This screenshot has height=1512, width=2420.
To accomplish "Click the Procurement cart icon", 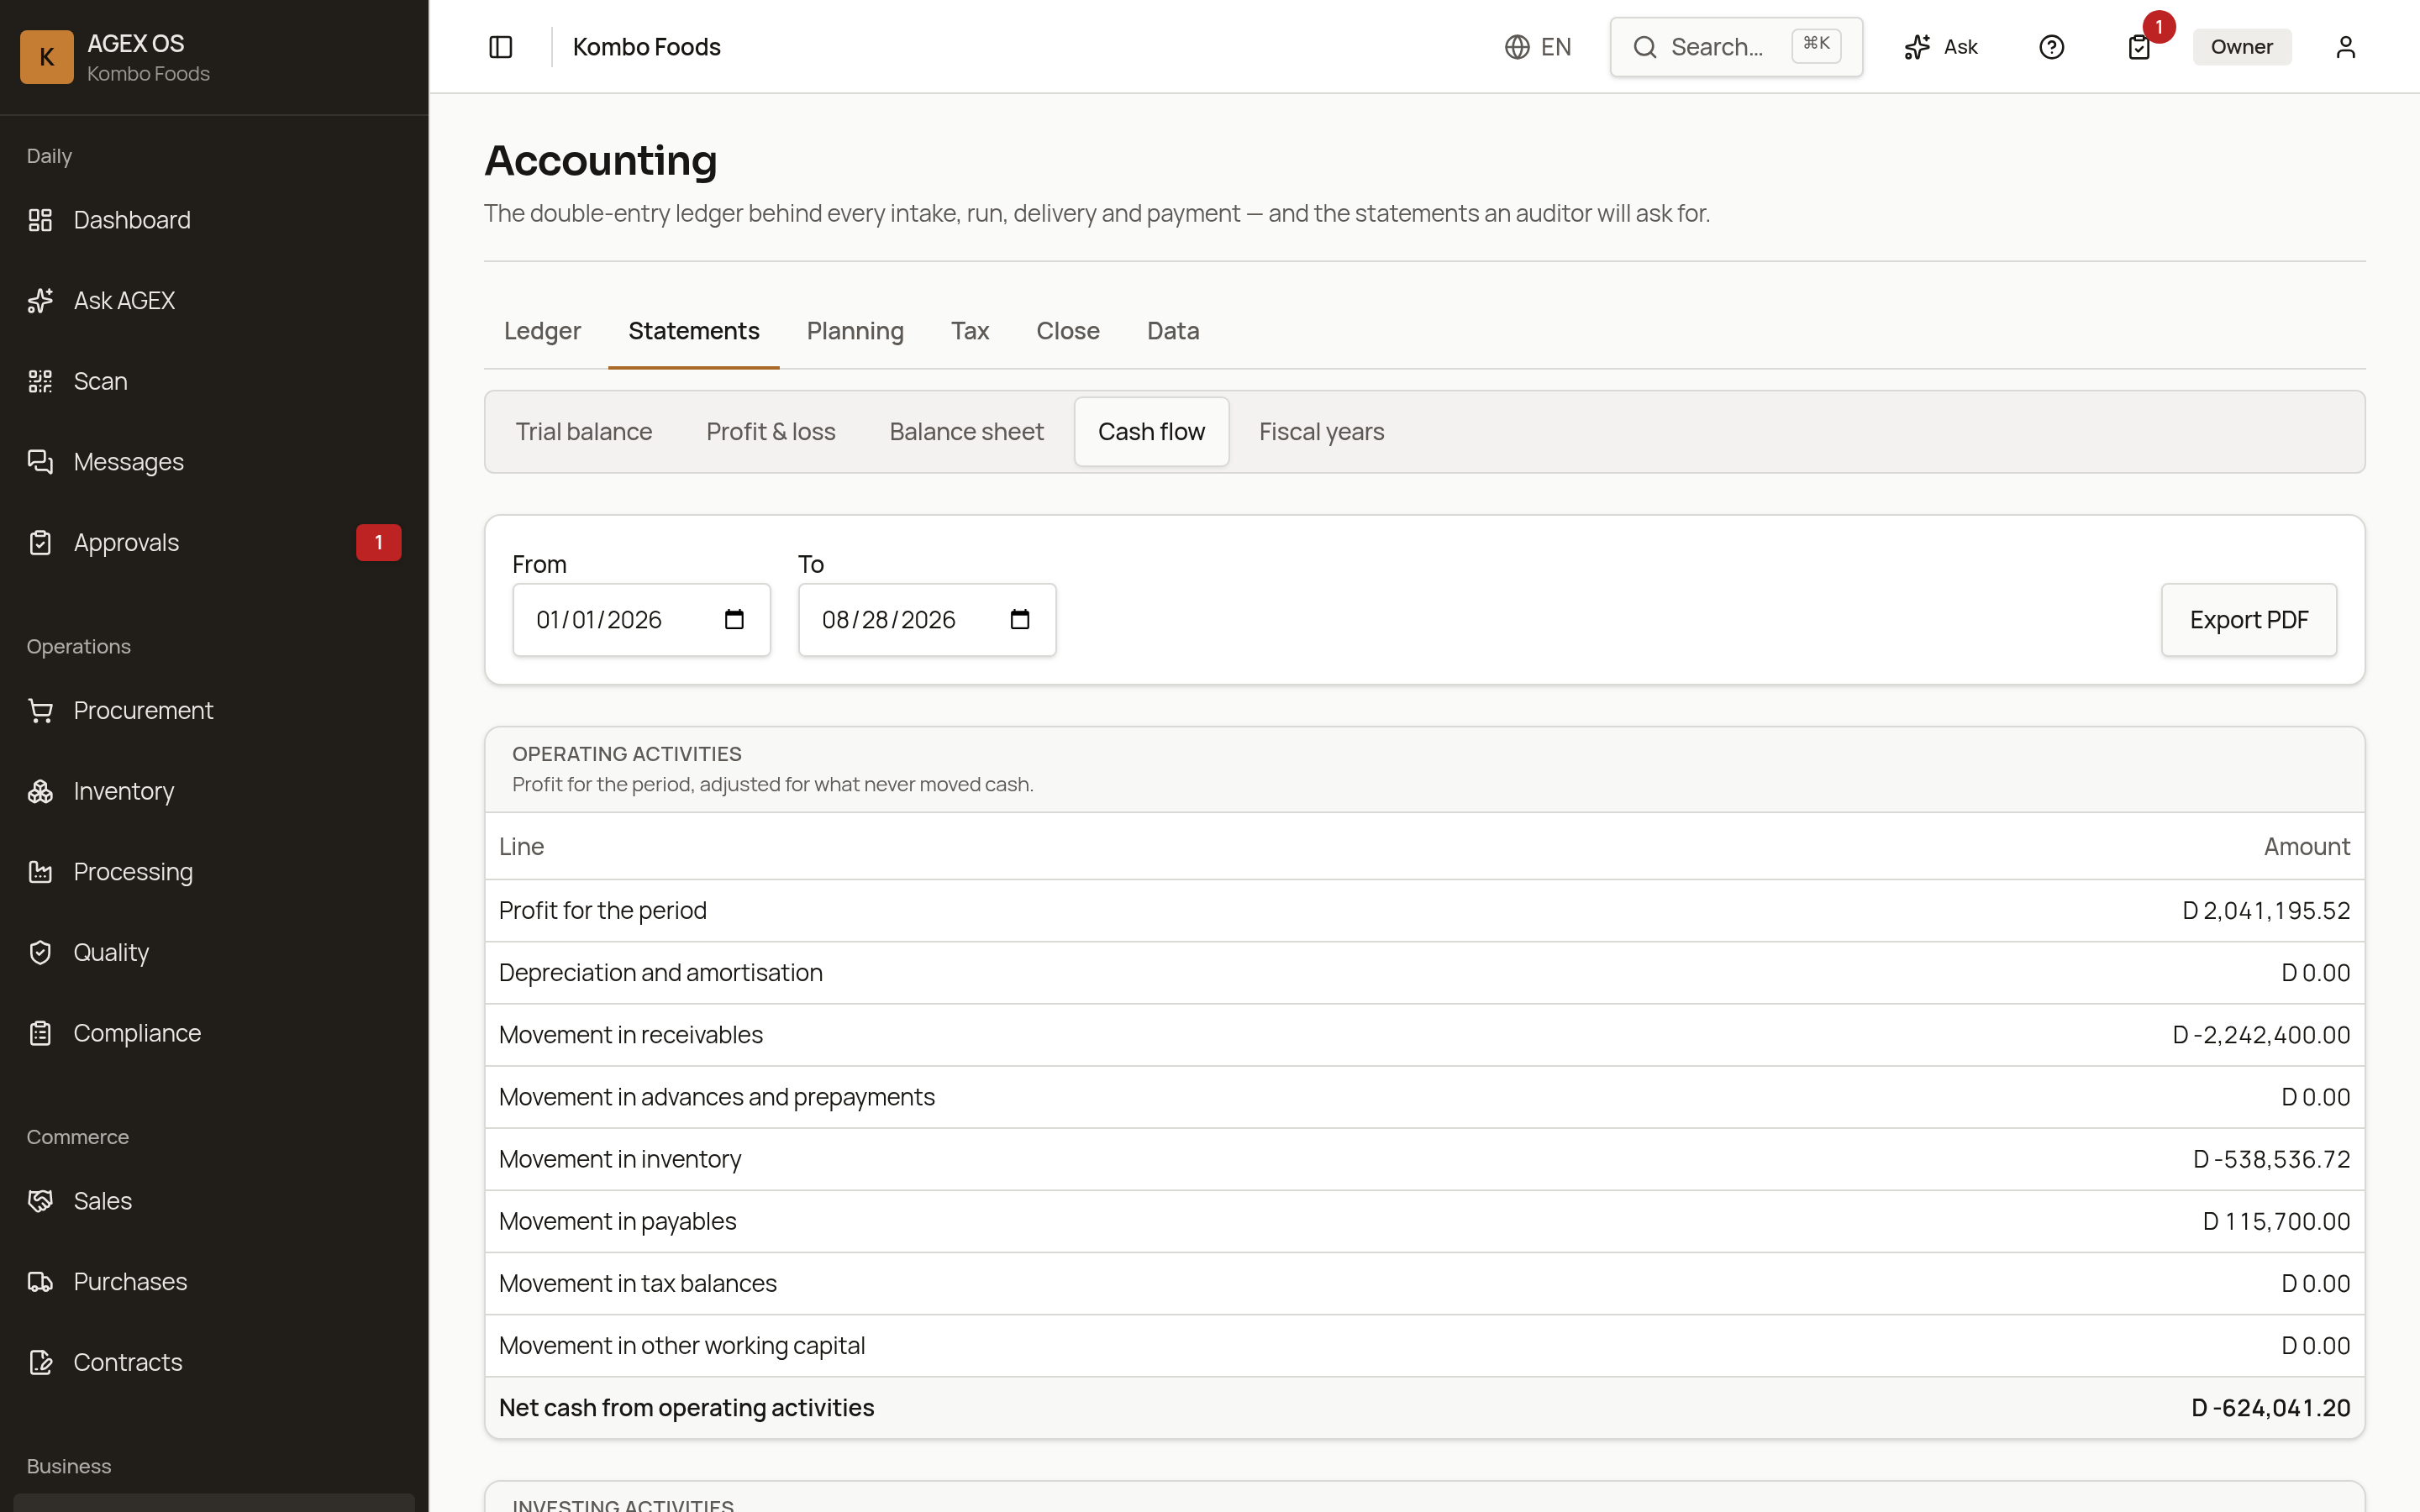I will click(40, 711).
